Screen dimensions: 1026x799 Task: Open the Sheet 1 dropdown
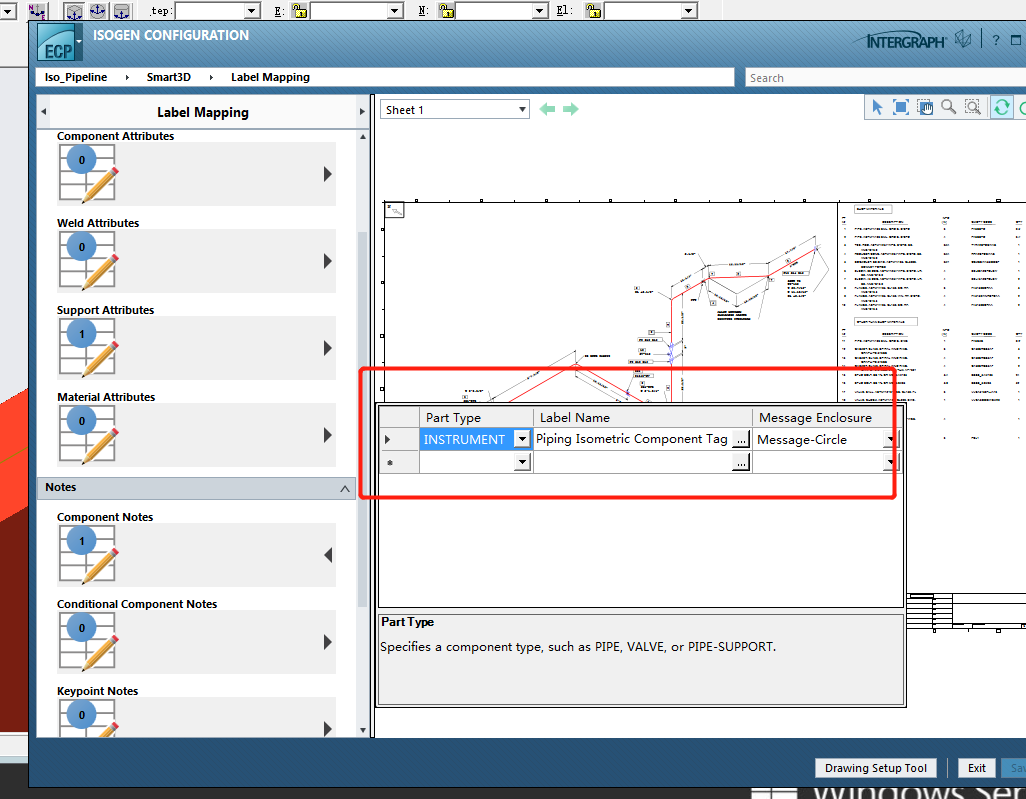pos(522,109)
